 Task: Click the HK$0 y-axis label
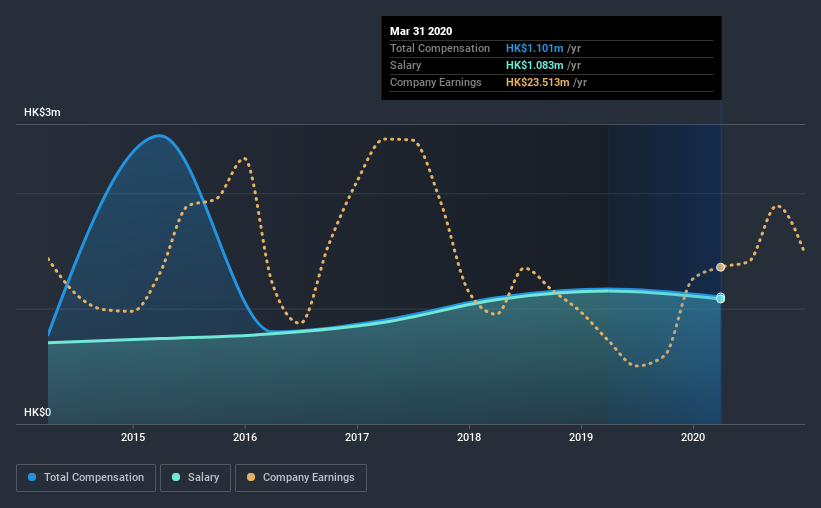(x=38, y=412)
